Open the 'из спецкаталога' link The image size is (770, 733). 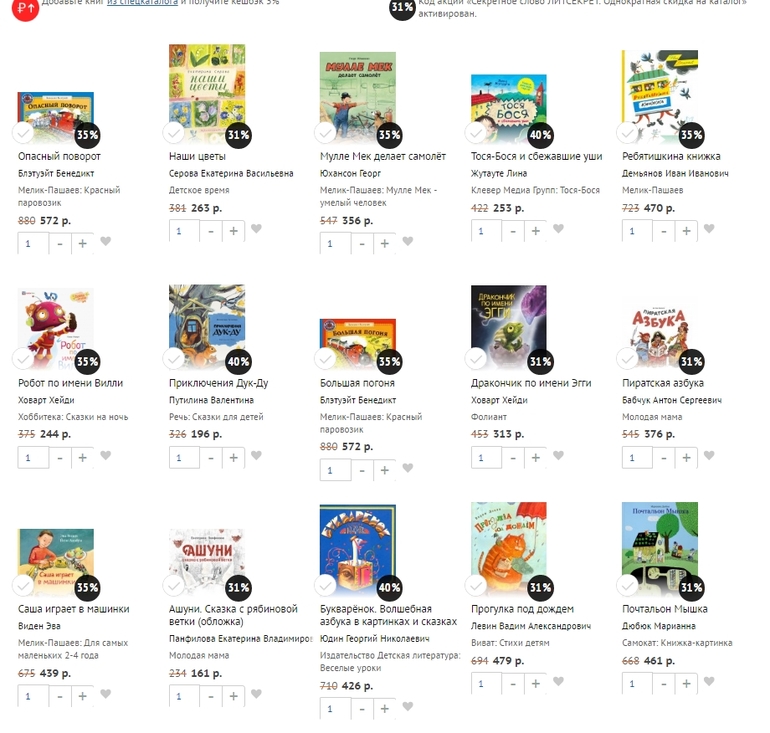(x=142, y=2)
